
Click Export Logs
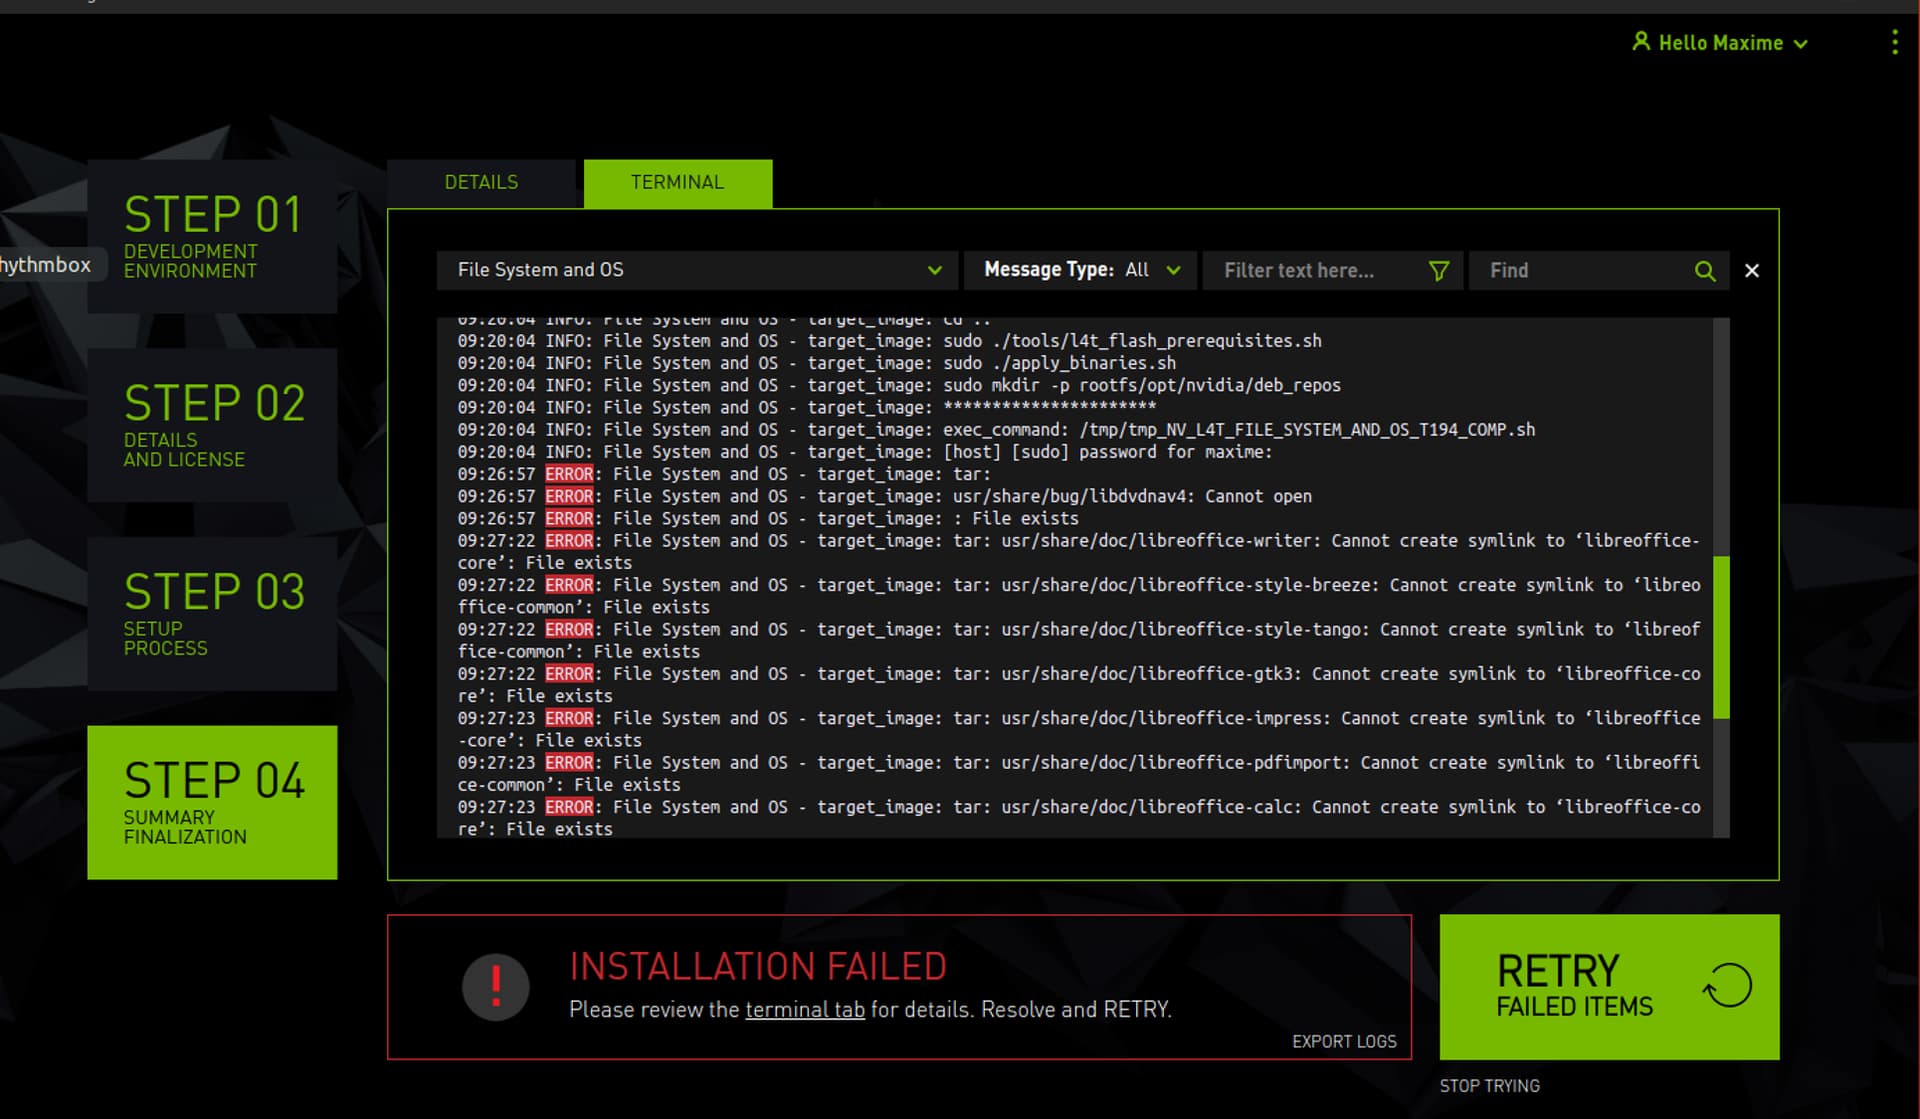click(1343, 1042)
